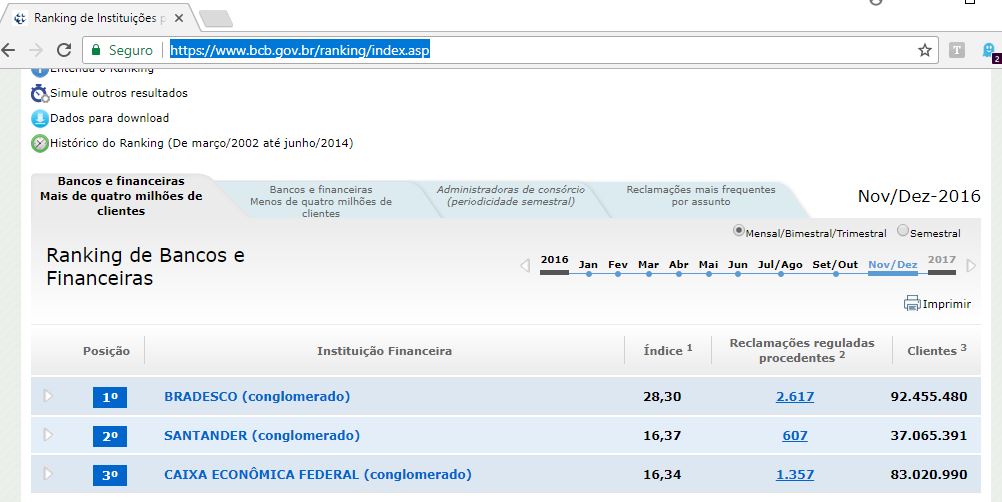
Task: Open Simule outros resultados link
Action: tap(119, 93)
